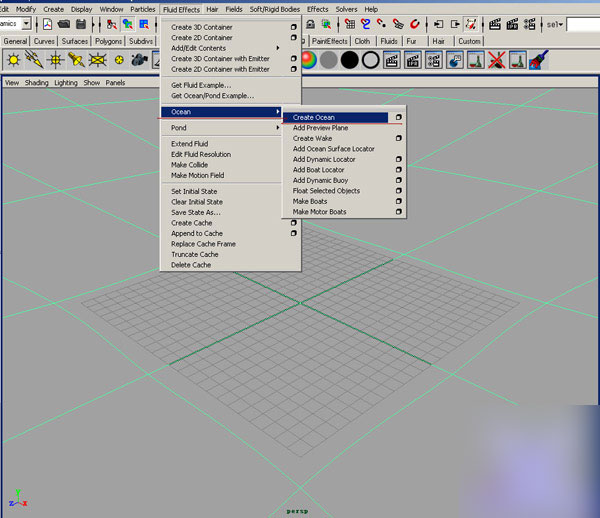Open Make Boats option box

(398, 201)
